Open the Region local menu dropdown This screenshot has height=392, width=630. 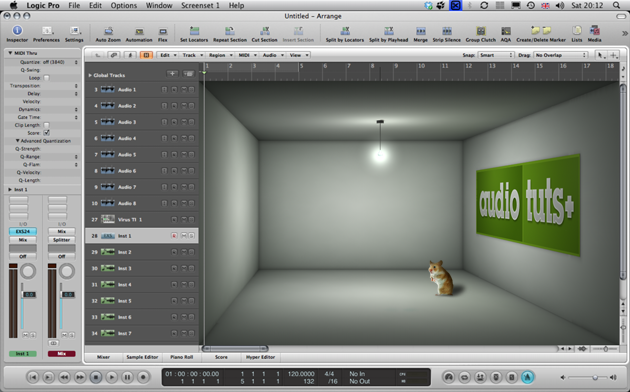click(x=220, y=55)
